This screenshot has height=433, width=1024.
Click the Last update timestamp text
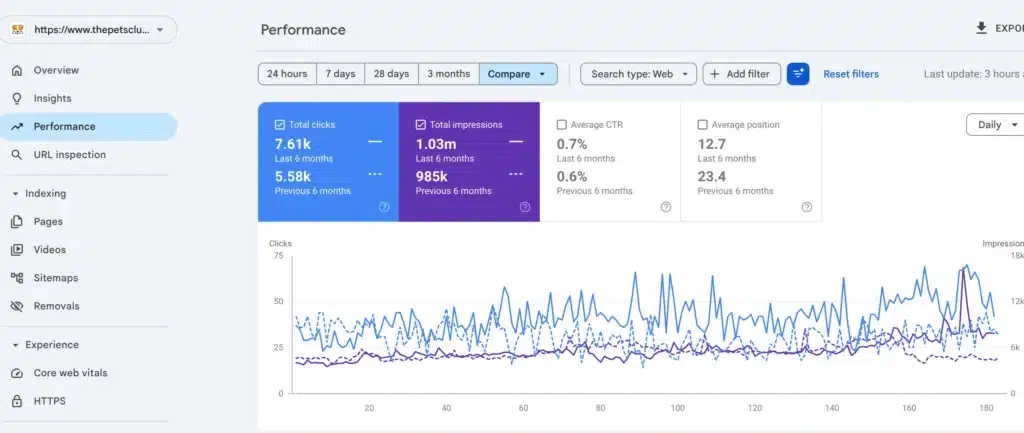point(974,74)
